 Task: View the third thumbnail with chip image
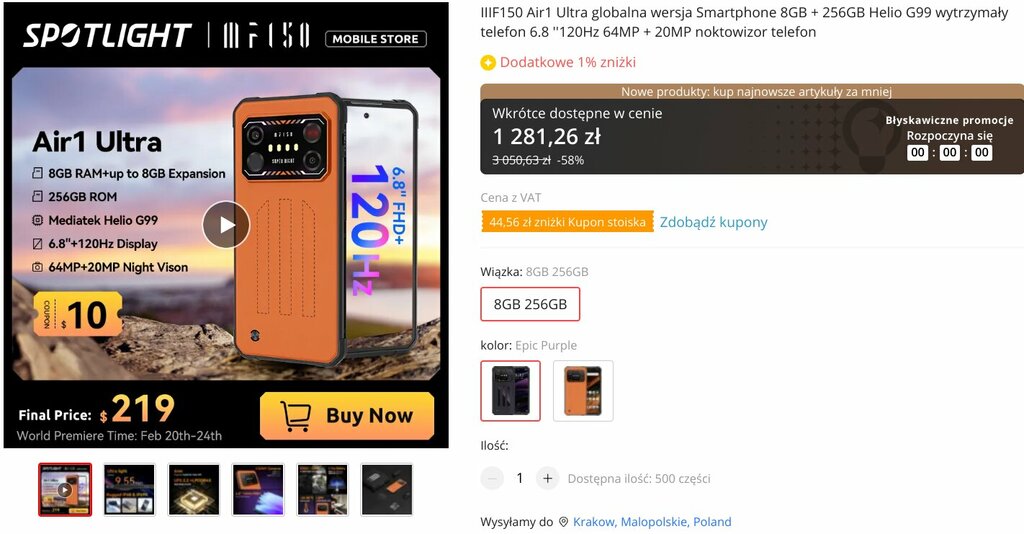point(194,490)
